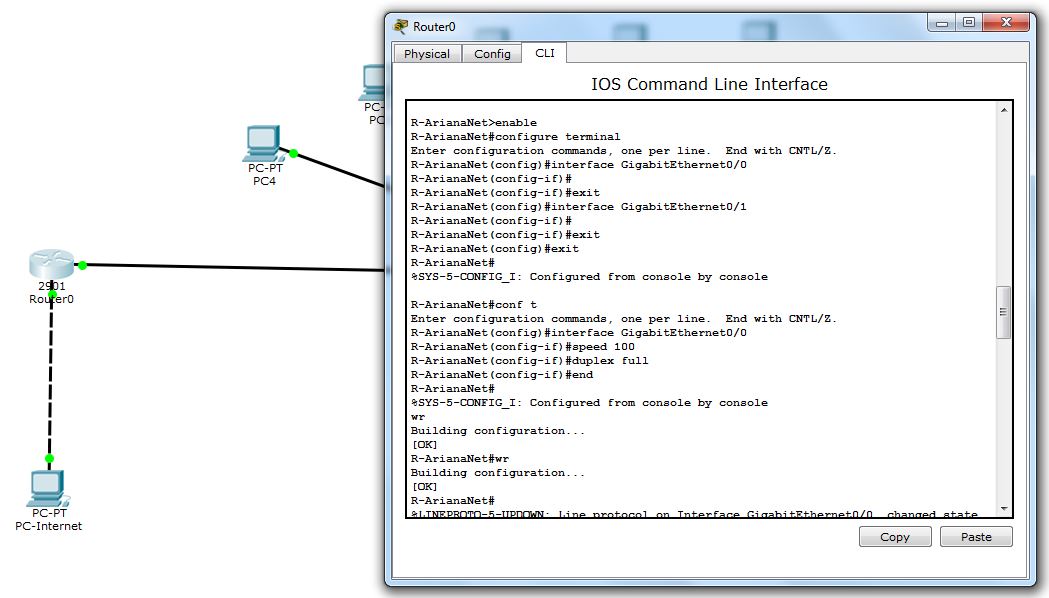Click the CLI scrollbar thumb
Screen dimensions: 1049x598
pyautogui.click(x=1003, y=310)
